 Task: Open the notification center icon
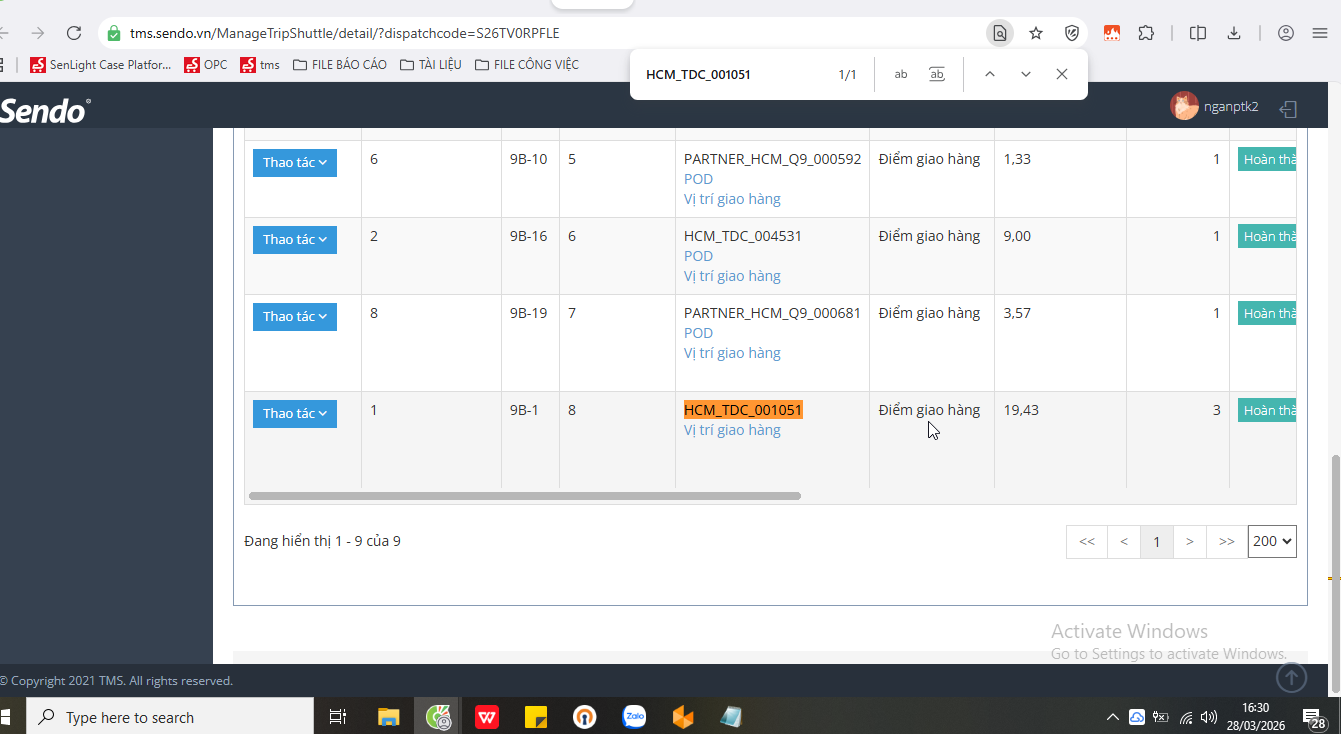pyautogui.click(x=1313, y=717)
